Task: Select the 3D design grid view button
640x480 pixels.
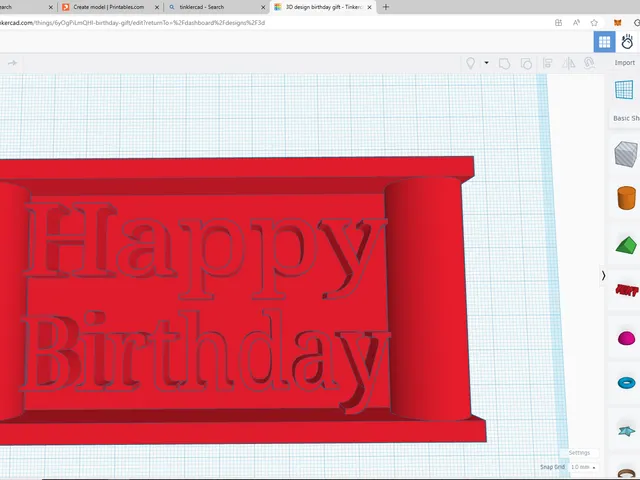Action: [604, 42]
